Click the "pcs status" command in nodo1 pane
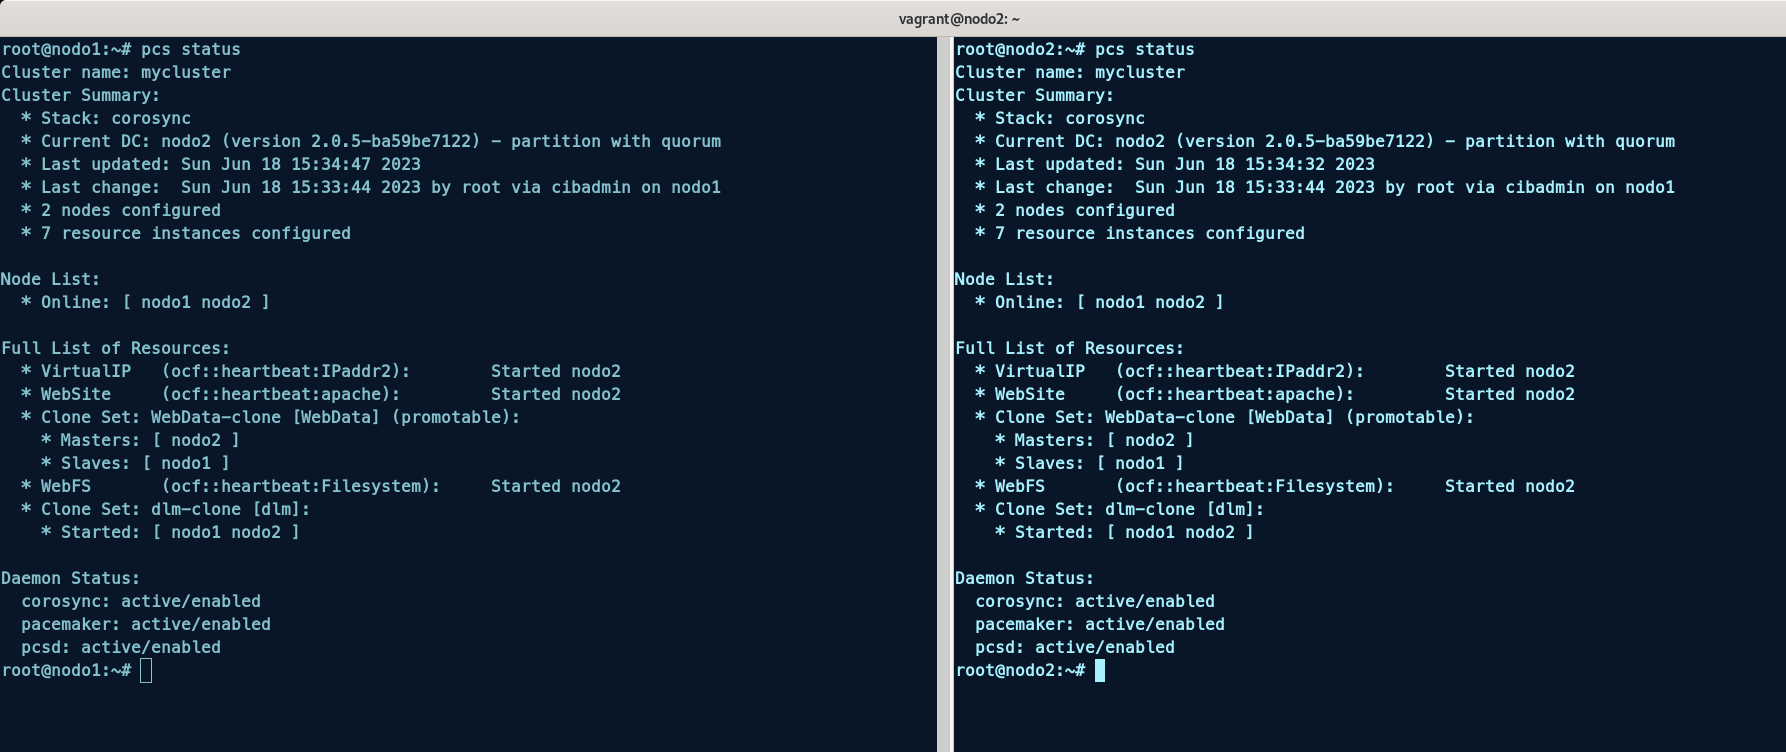This screenshot has height=752, width=1786. click(190, 50)
